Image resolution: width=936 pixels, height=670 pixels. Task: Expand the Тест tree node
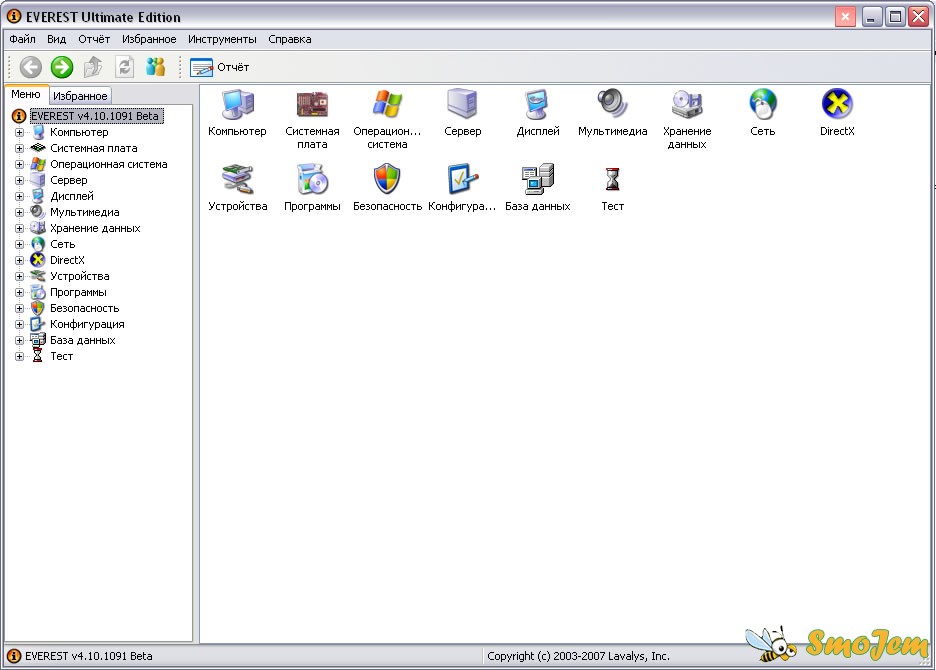(19, 356)
